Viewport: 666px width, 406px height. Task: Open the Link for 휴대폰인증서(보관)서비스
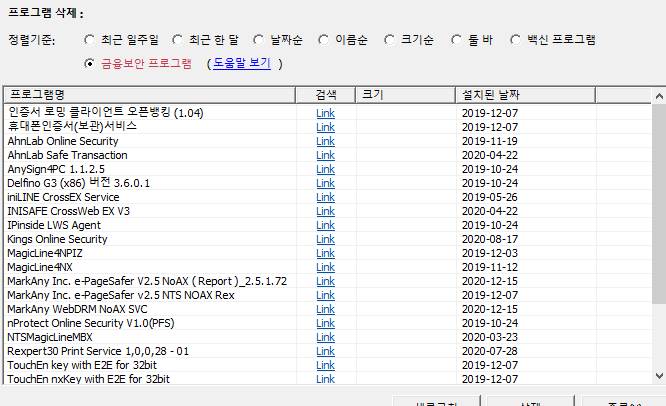pos(325,127)
